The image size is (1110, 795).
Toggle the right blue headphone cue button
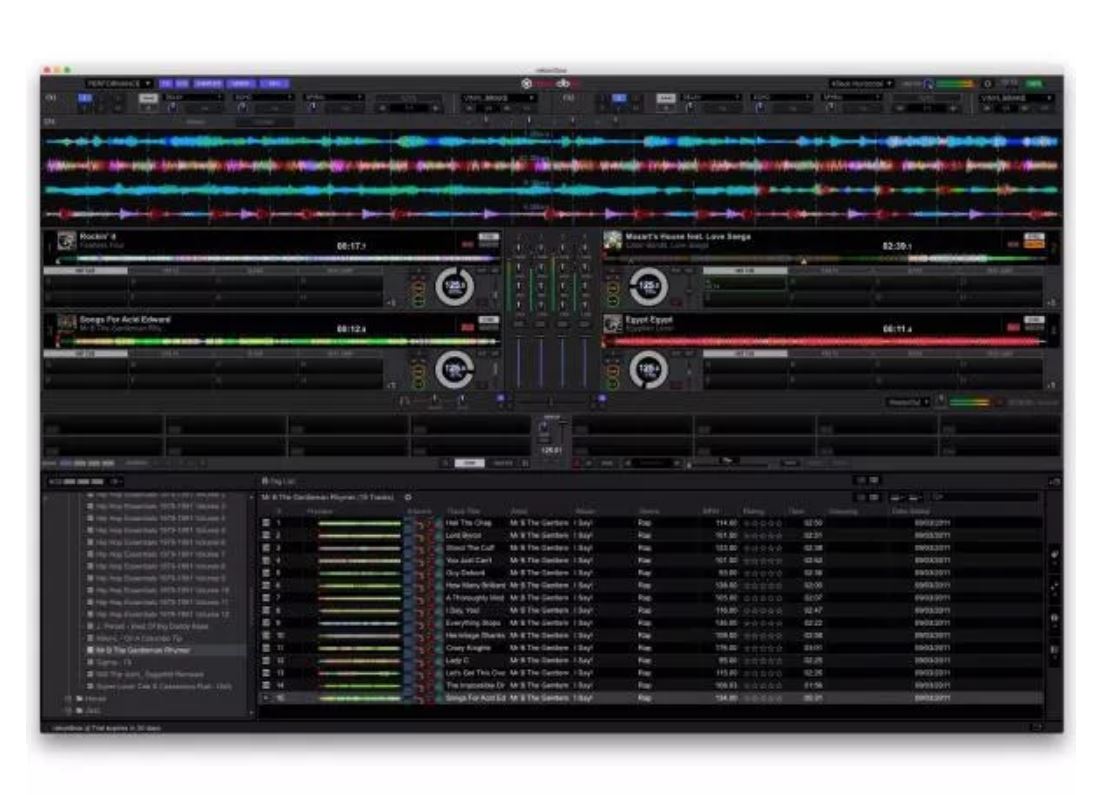coord(602,399)
